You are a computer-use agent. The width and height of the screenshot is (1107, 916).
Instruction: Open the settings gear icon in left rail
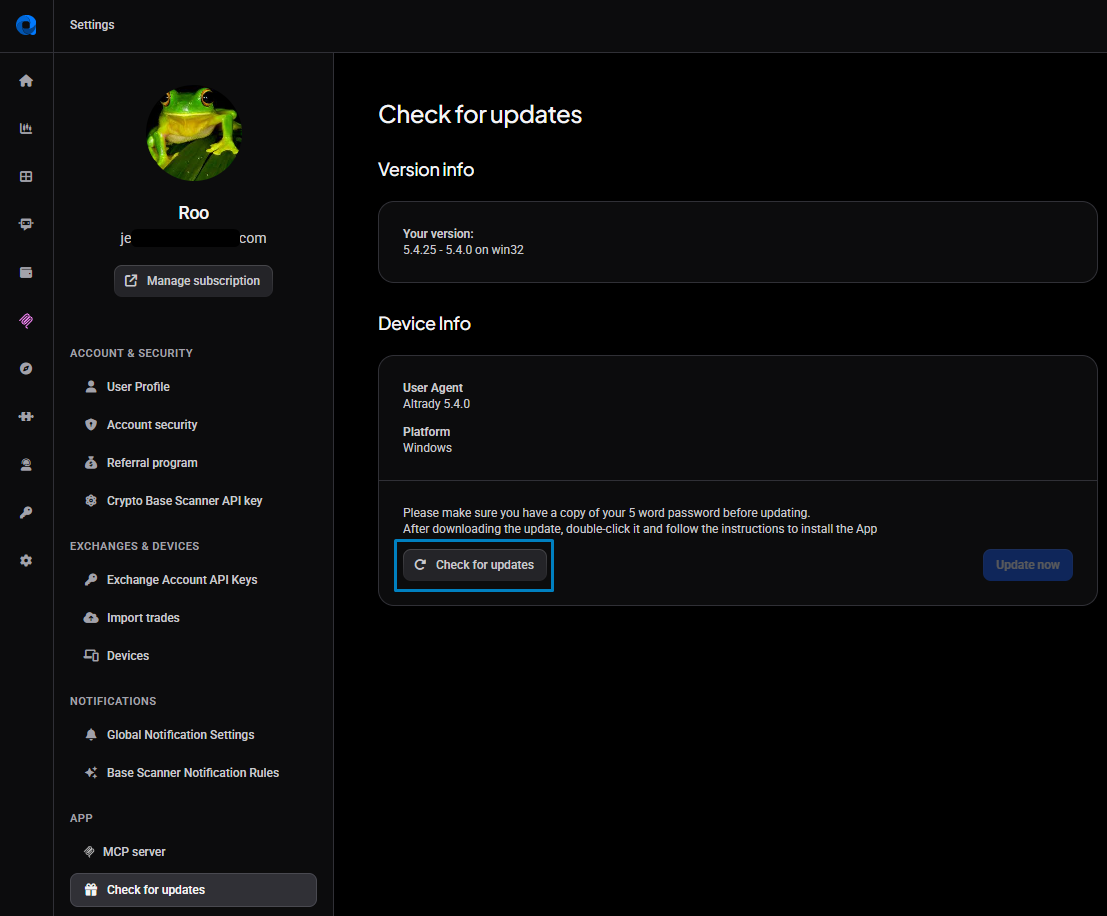click(26, 561)
